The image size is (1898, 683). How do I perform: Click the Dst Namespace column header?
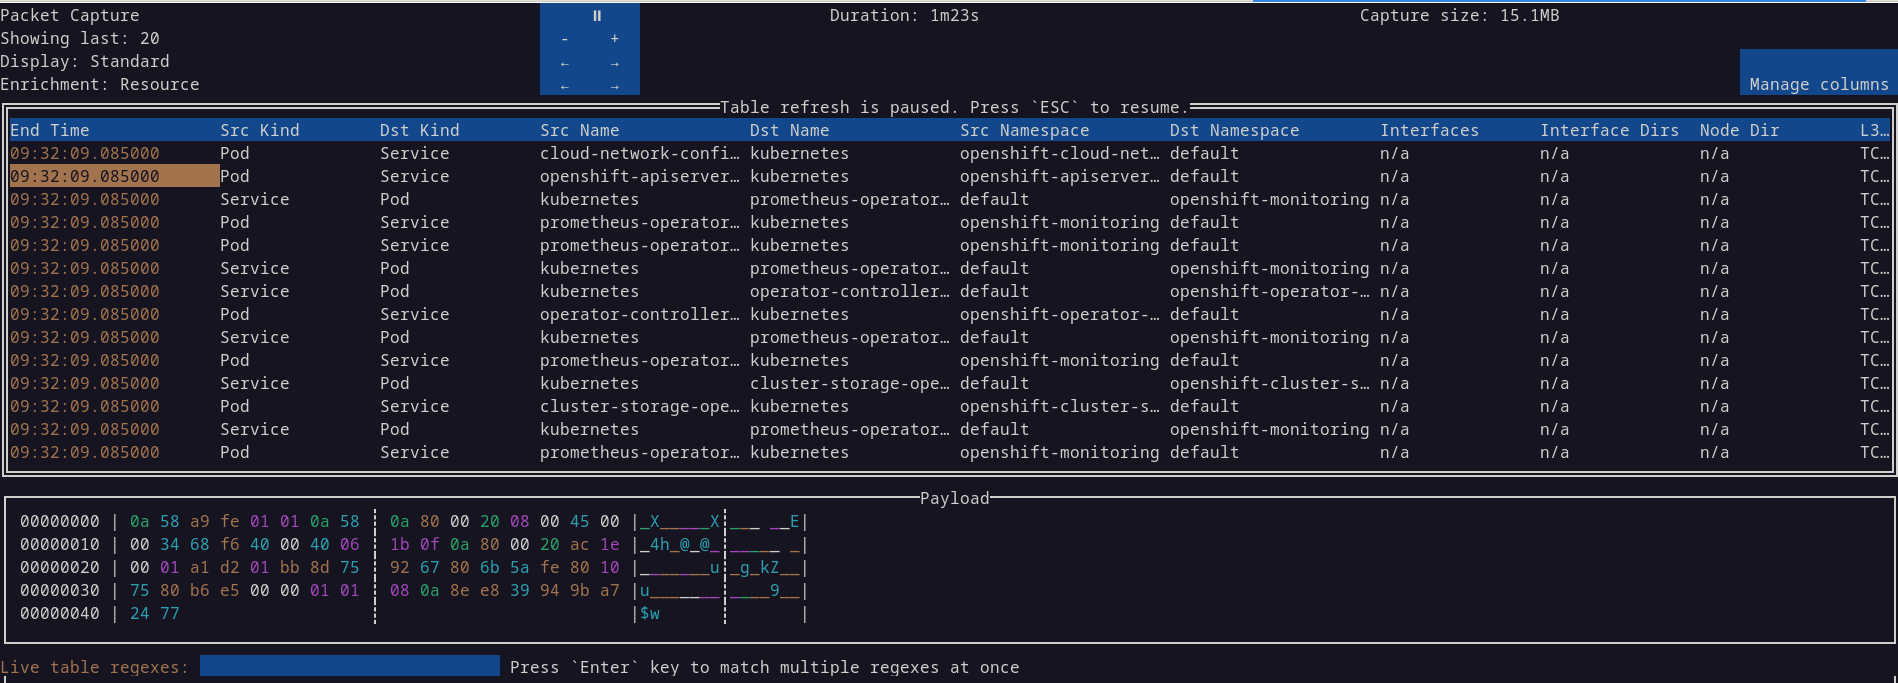pyautogui.click(x=1234, y=130)
